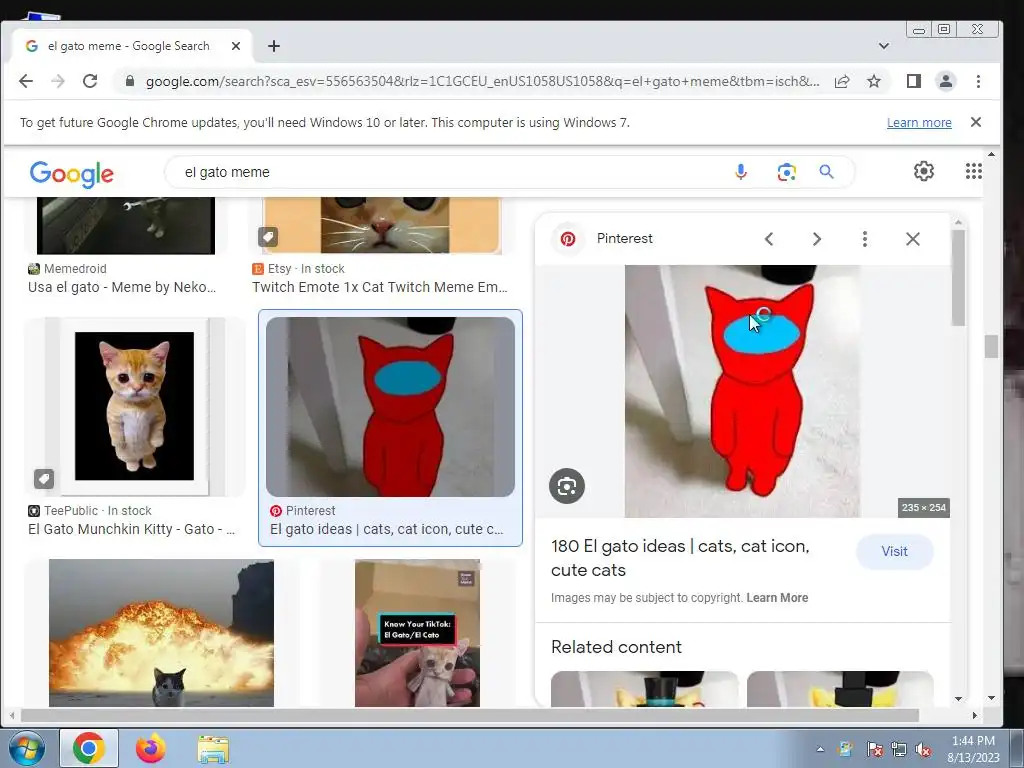Reload the current page
The image size is (1024, 768).
90,81
